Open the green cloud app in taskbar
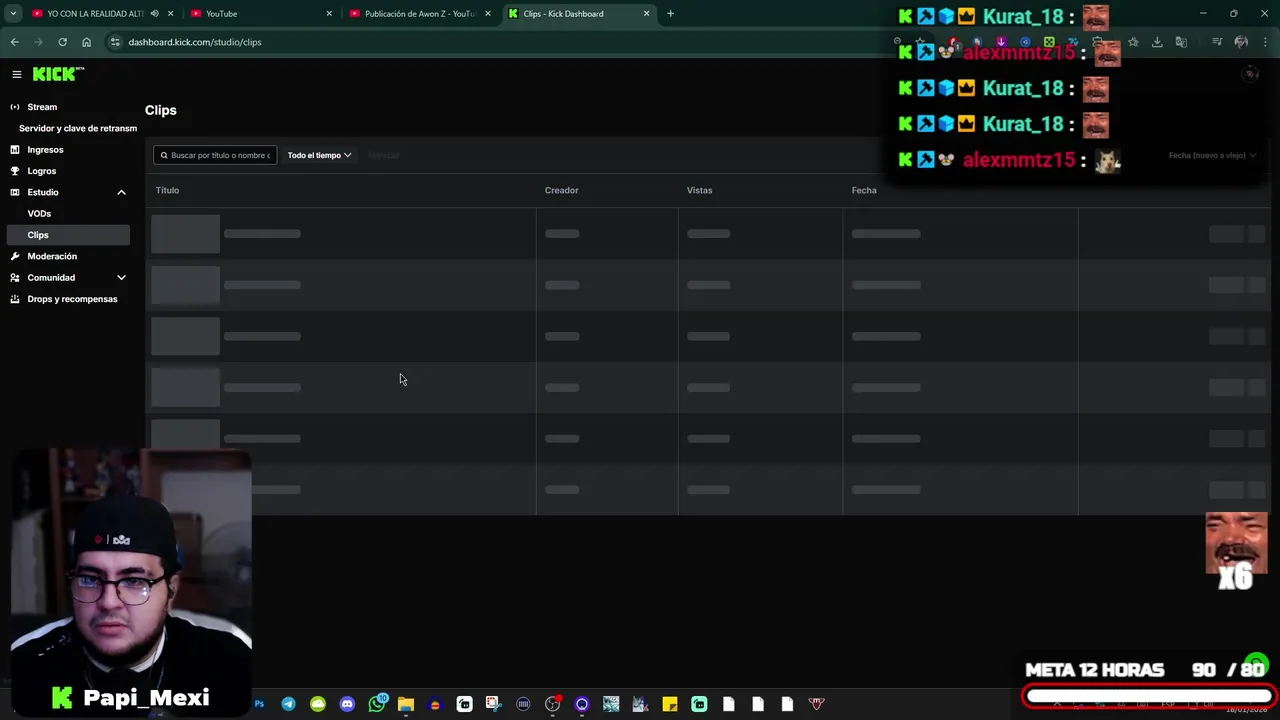This screenshot has width=1280, height=720. click(318, 704)
